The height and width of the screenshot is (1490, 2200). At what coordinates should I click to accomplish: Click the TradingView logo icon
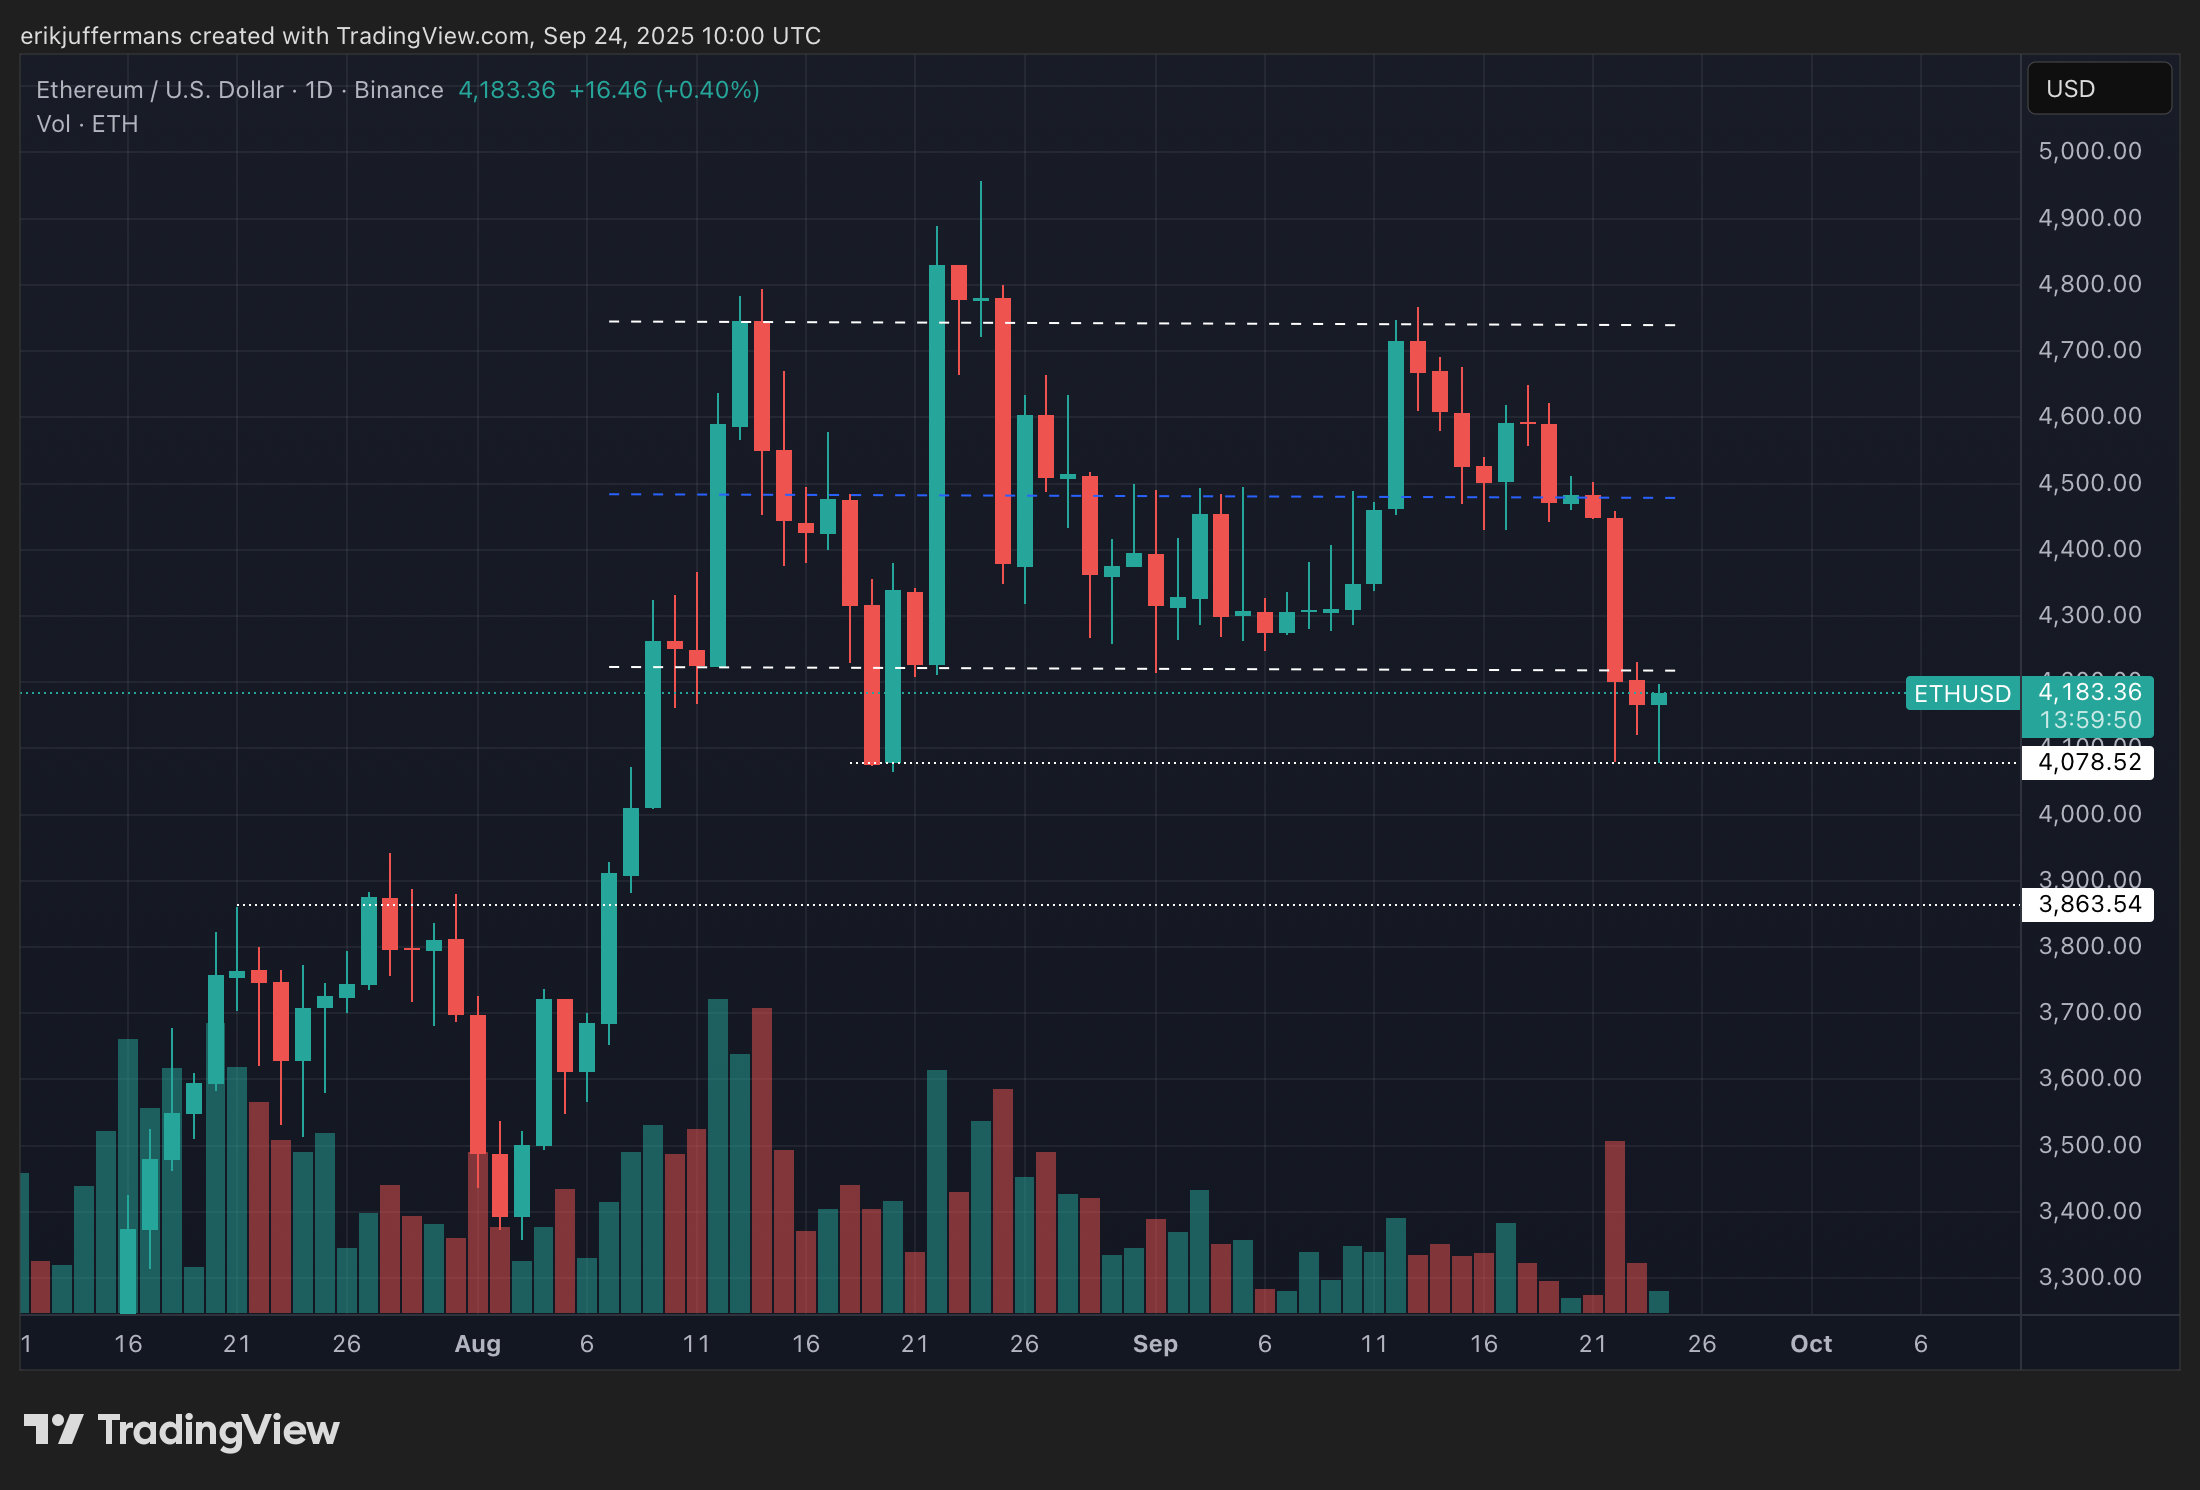click(x=52, y=1429)
